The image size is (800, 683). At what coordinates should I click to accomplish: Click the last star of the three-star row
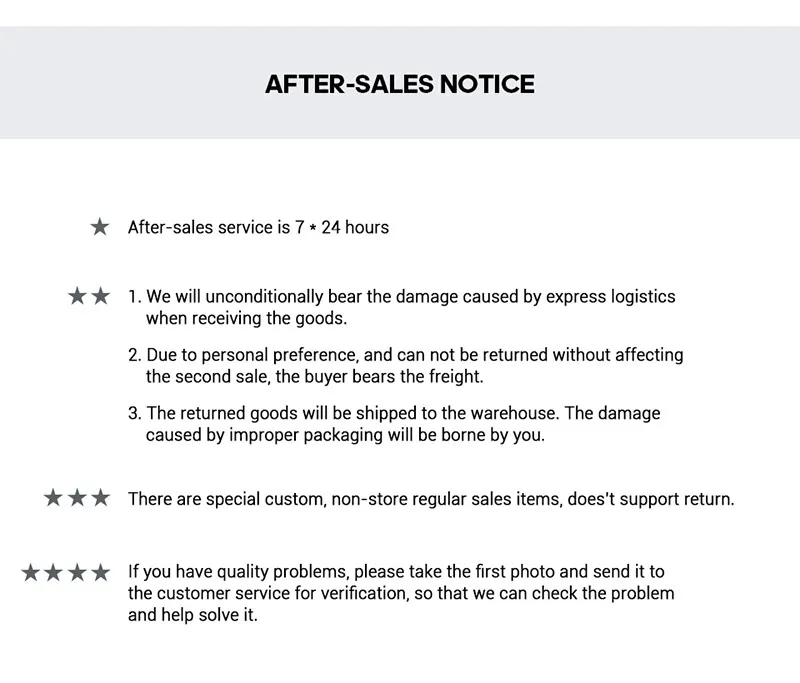tap(101, 497)
